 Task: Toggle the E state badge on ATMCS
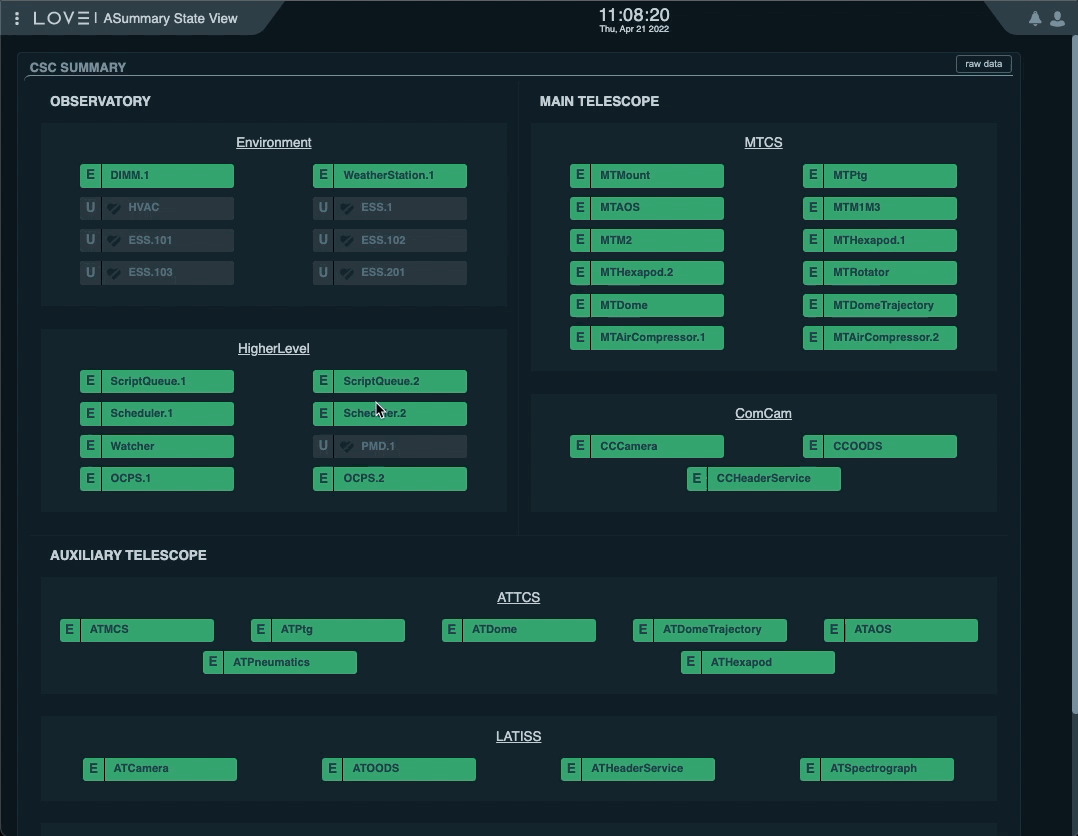click(69, 630)
